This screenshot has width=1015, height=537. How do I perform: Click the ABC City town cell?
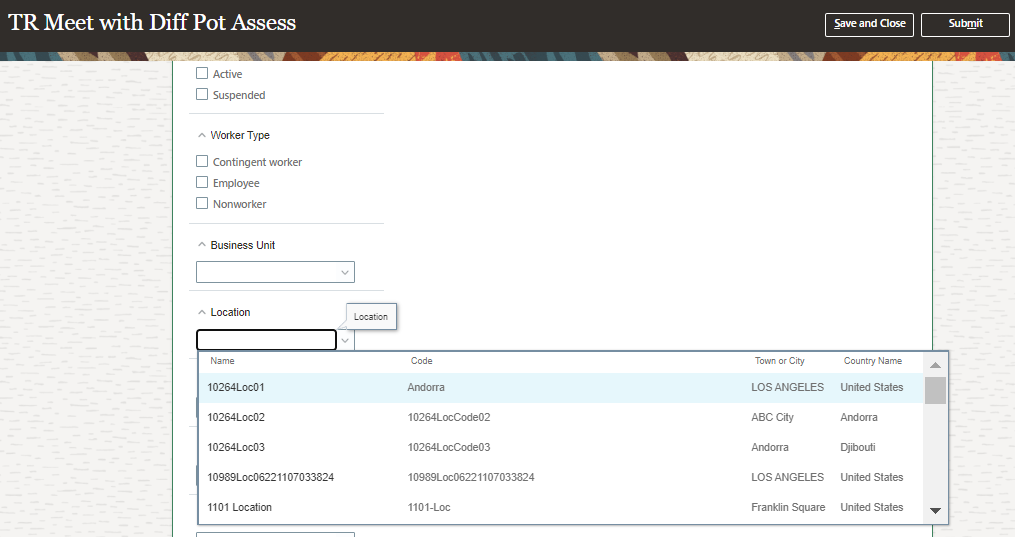pos(772,417)
